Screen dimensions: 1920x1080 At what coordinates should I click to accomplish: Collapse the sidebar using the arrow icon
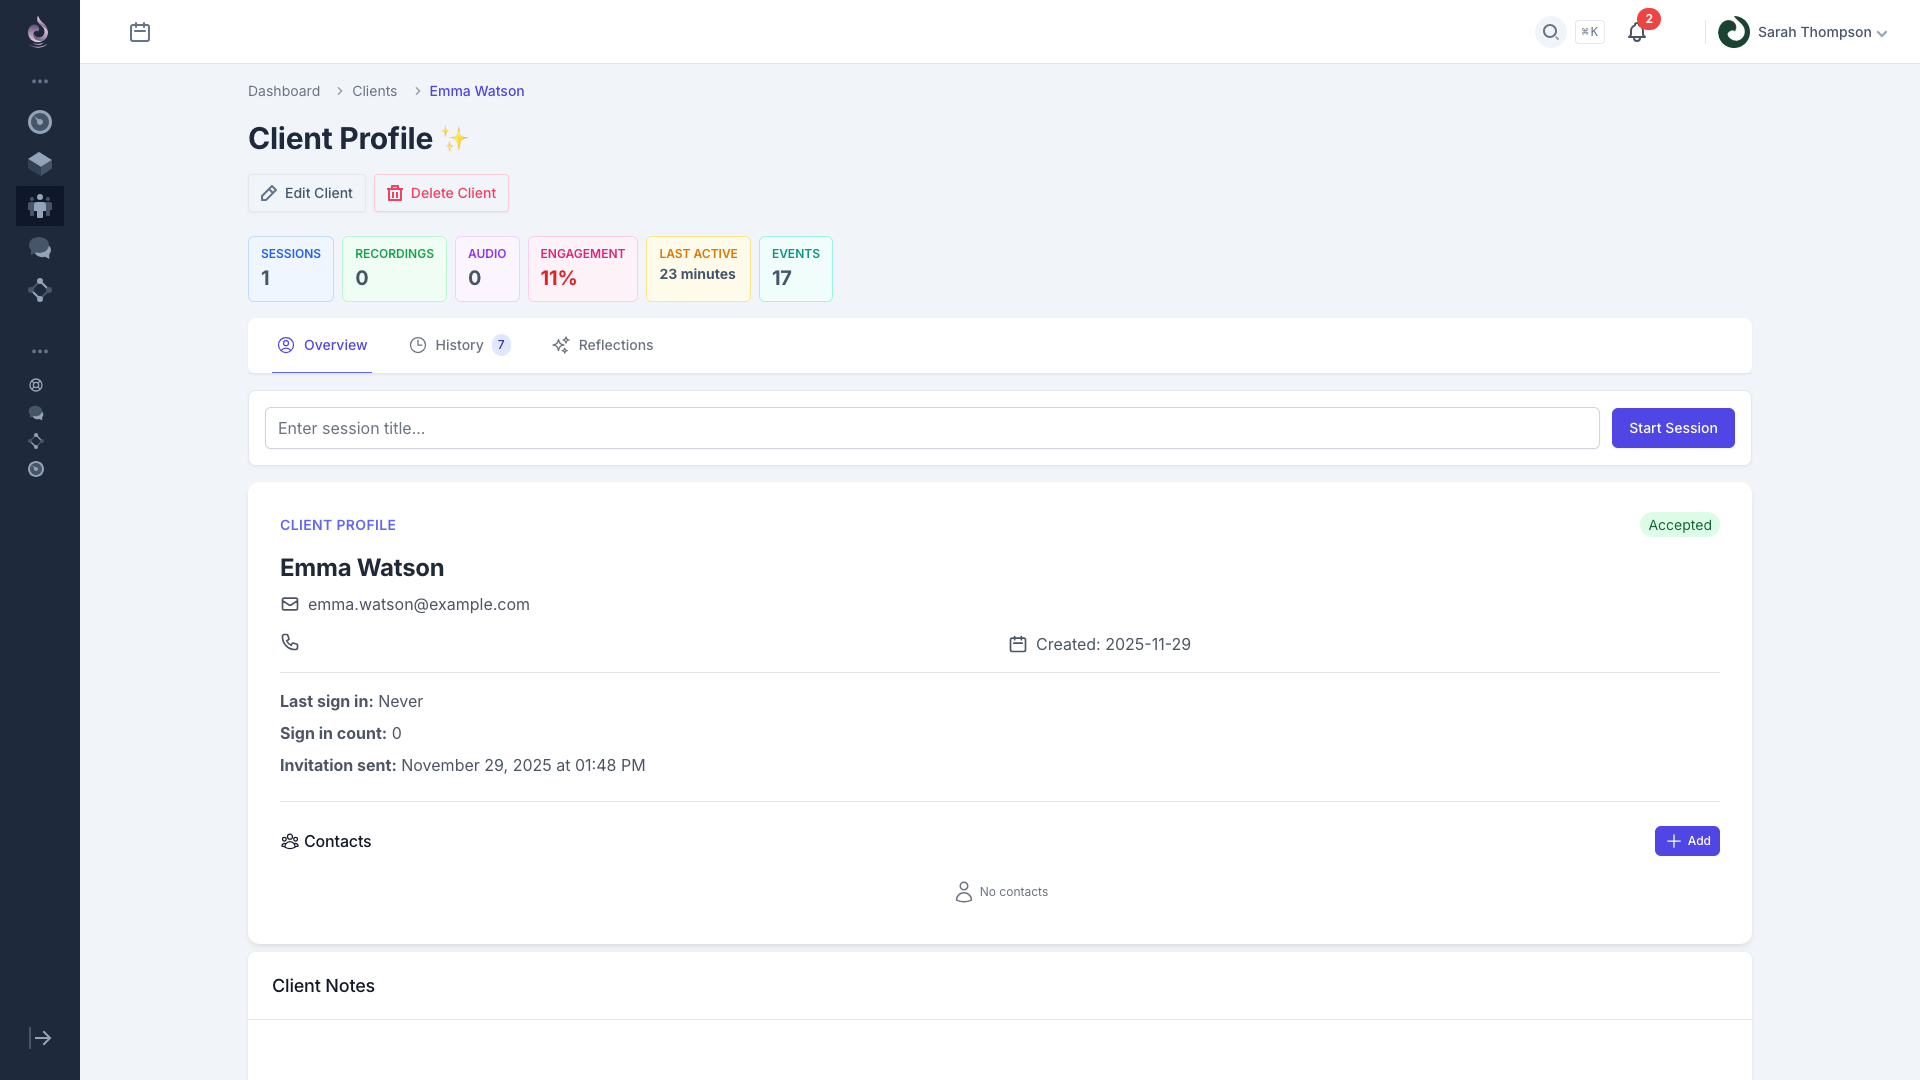40,1038
